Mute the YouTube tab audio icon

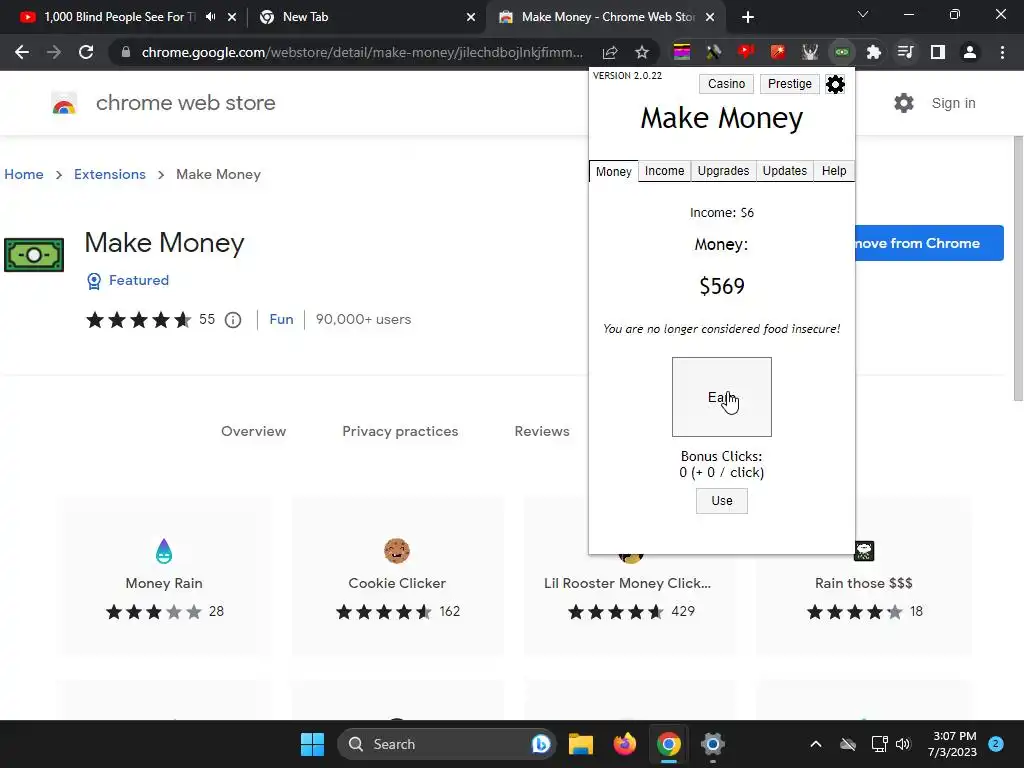[210, 17]
